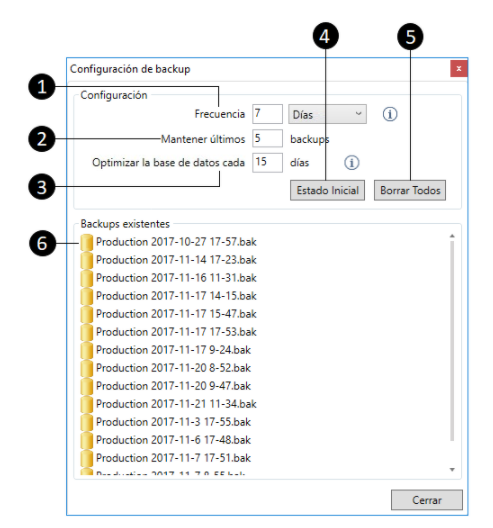Click database icon of Production 2017-10-27 17-57.bak

[x=87, y=242]
